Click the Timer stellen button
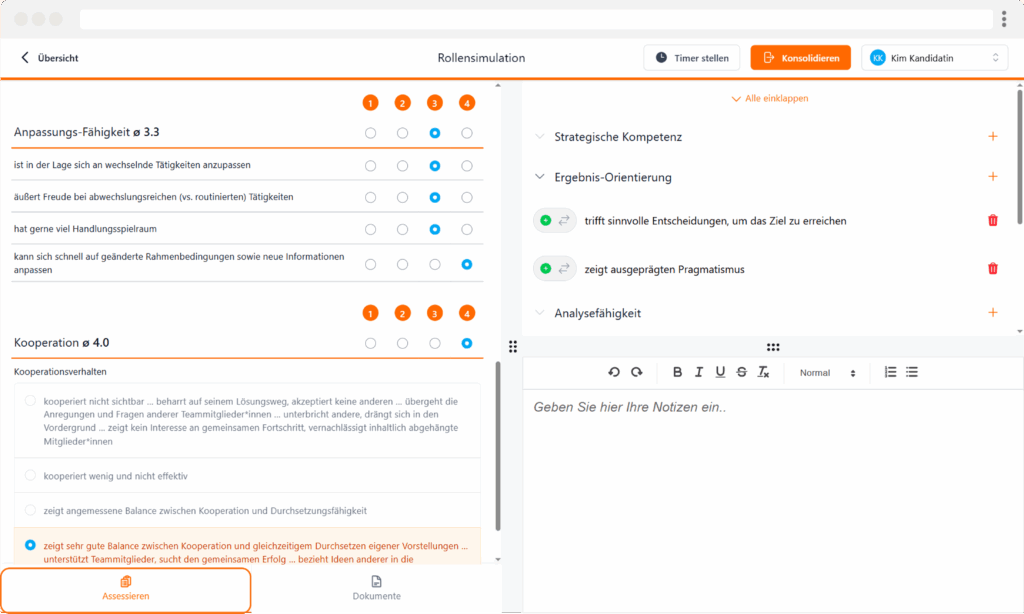1024x614 pixels. tap(691, 58)
